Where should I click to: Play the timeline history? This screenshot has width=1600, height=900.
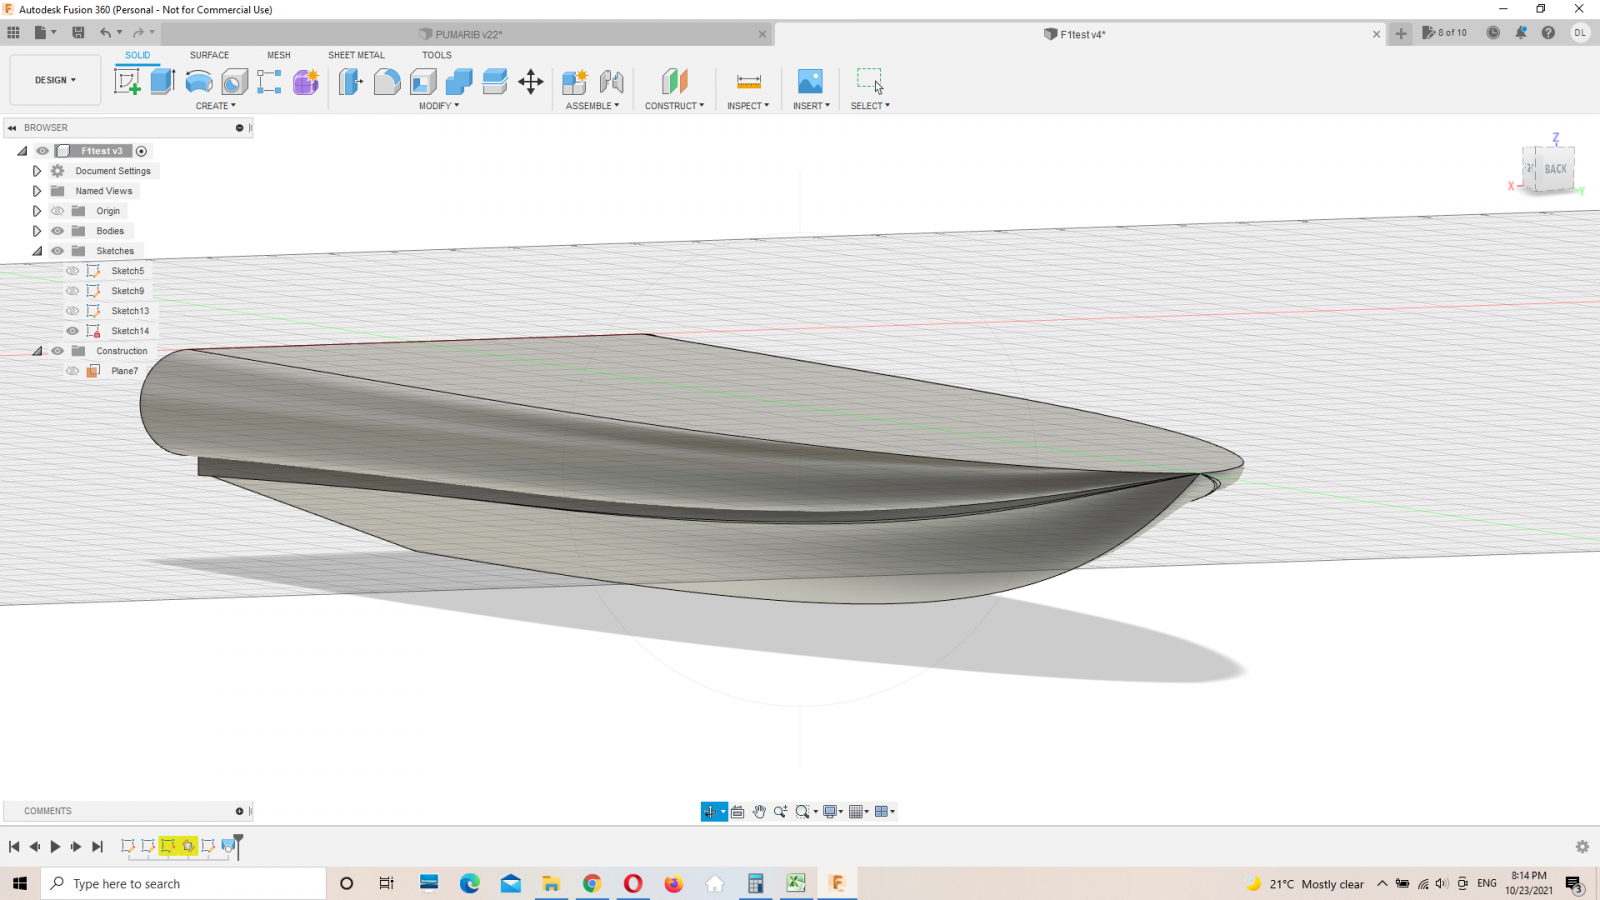(x=55, y=847)
